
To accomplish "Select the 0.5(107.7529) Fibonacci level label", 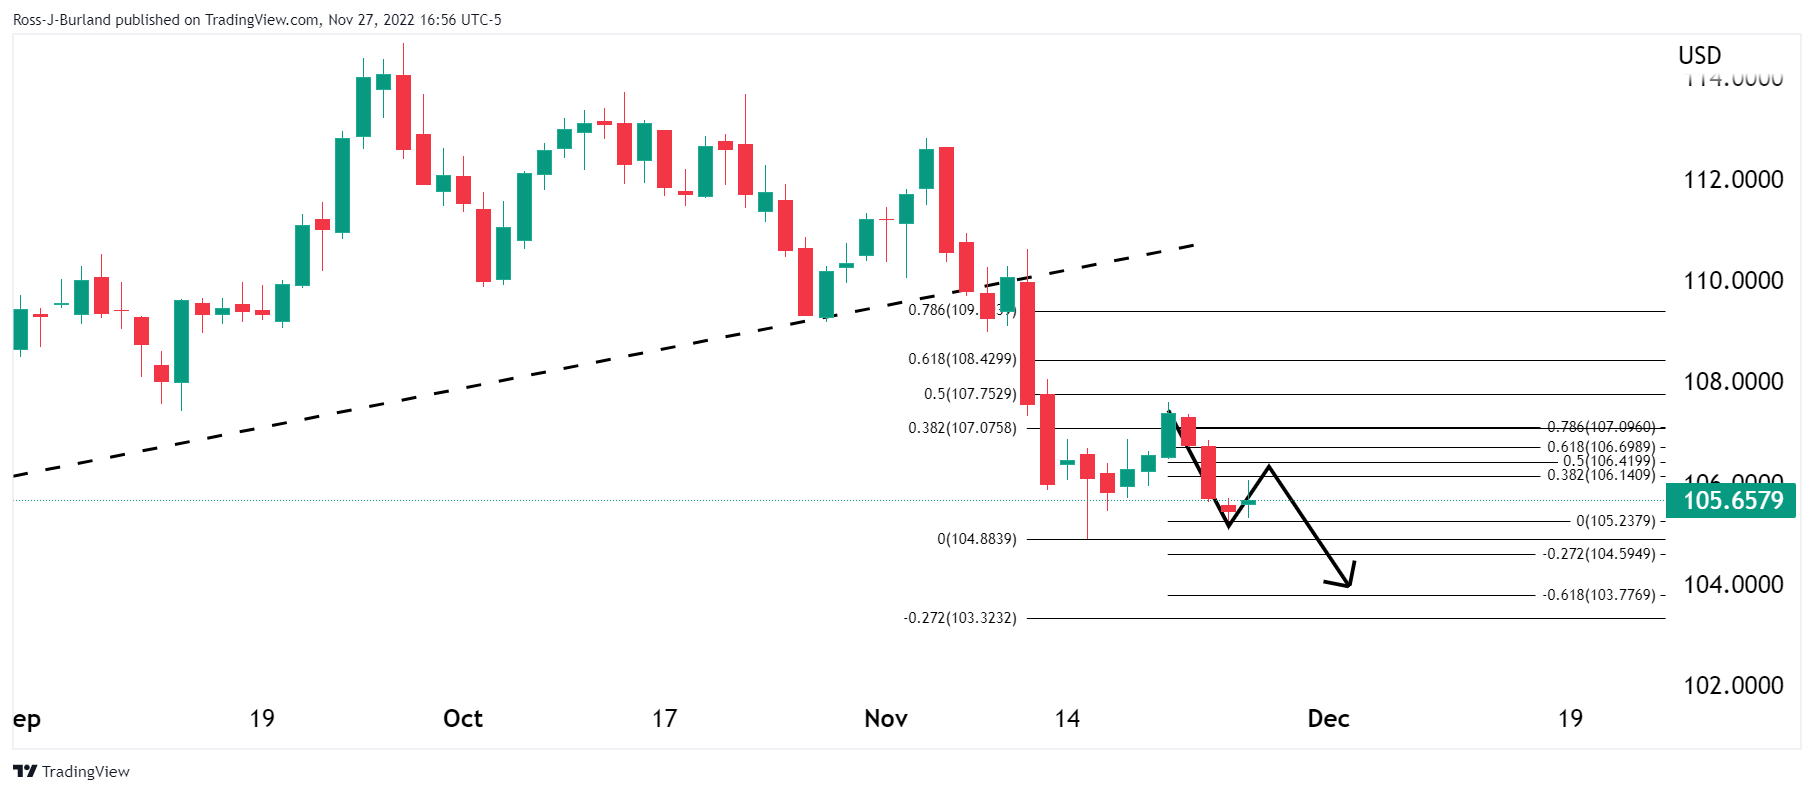I will (x=970, y=394).
